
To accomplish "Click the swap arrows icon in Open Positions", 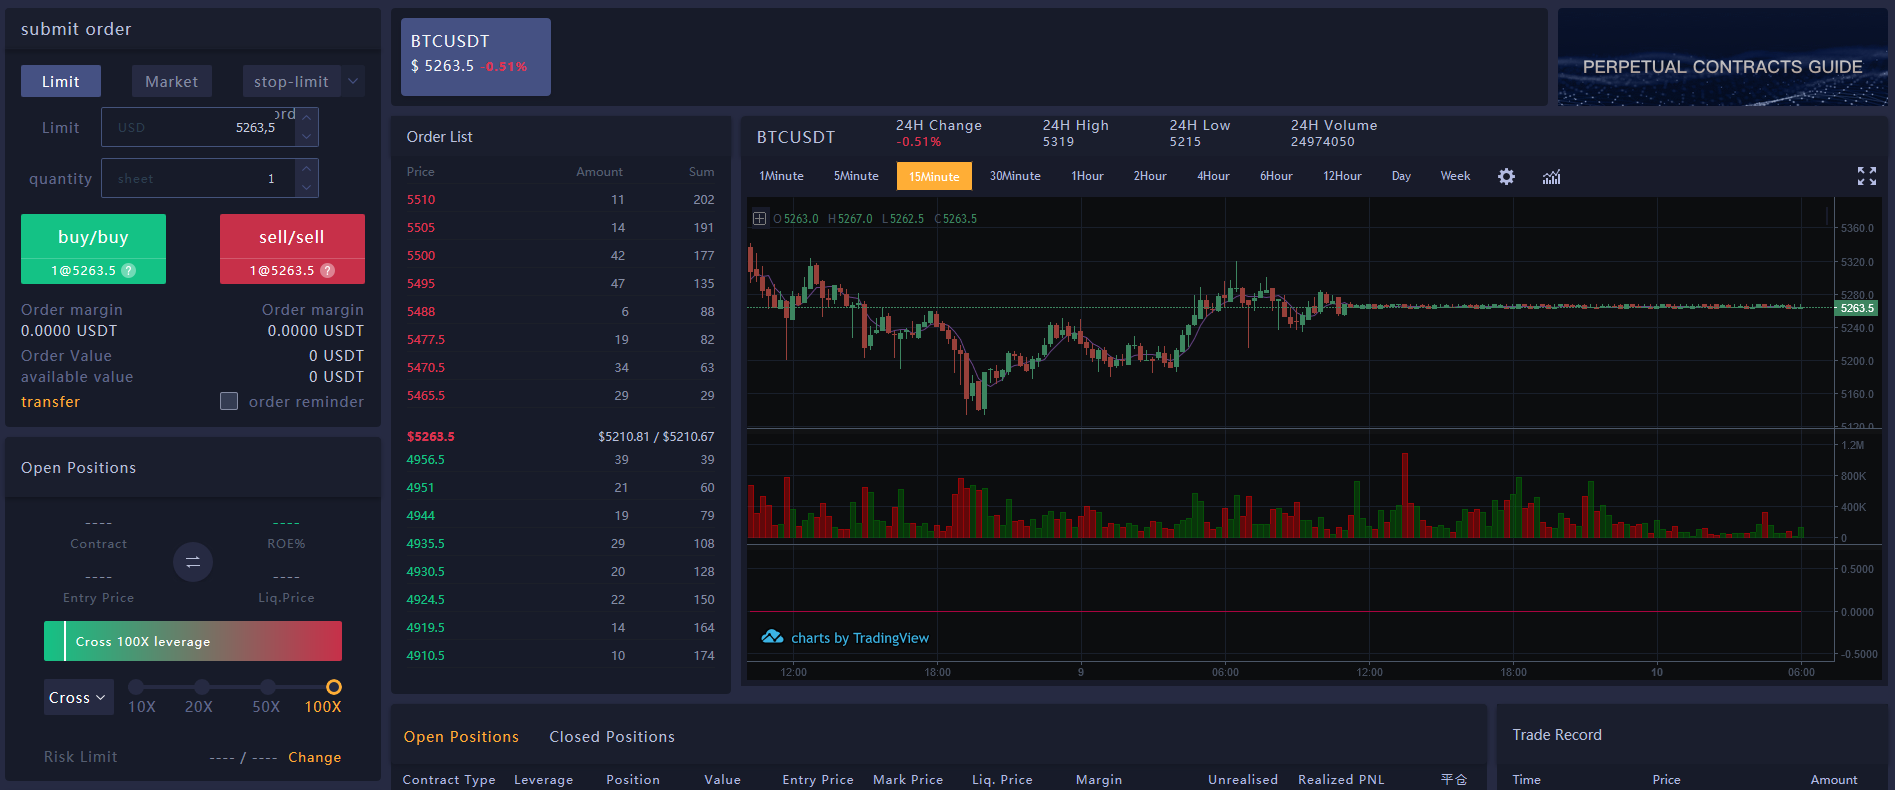I will pos(193,562).
